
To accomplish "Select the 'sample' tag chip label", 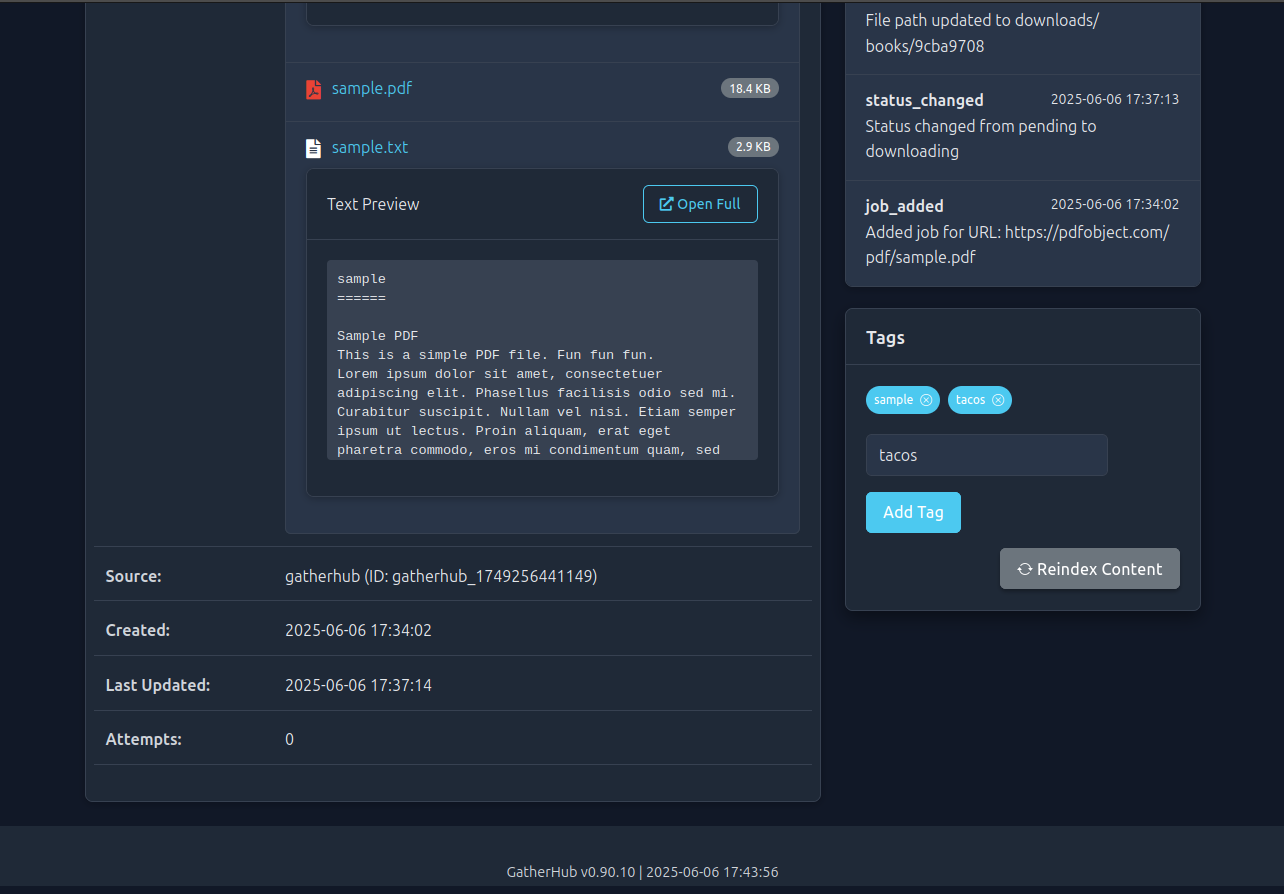I will pos(893,400).
